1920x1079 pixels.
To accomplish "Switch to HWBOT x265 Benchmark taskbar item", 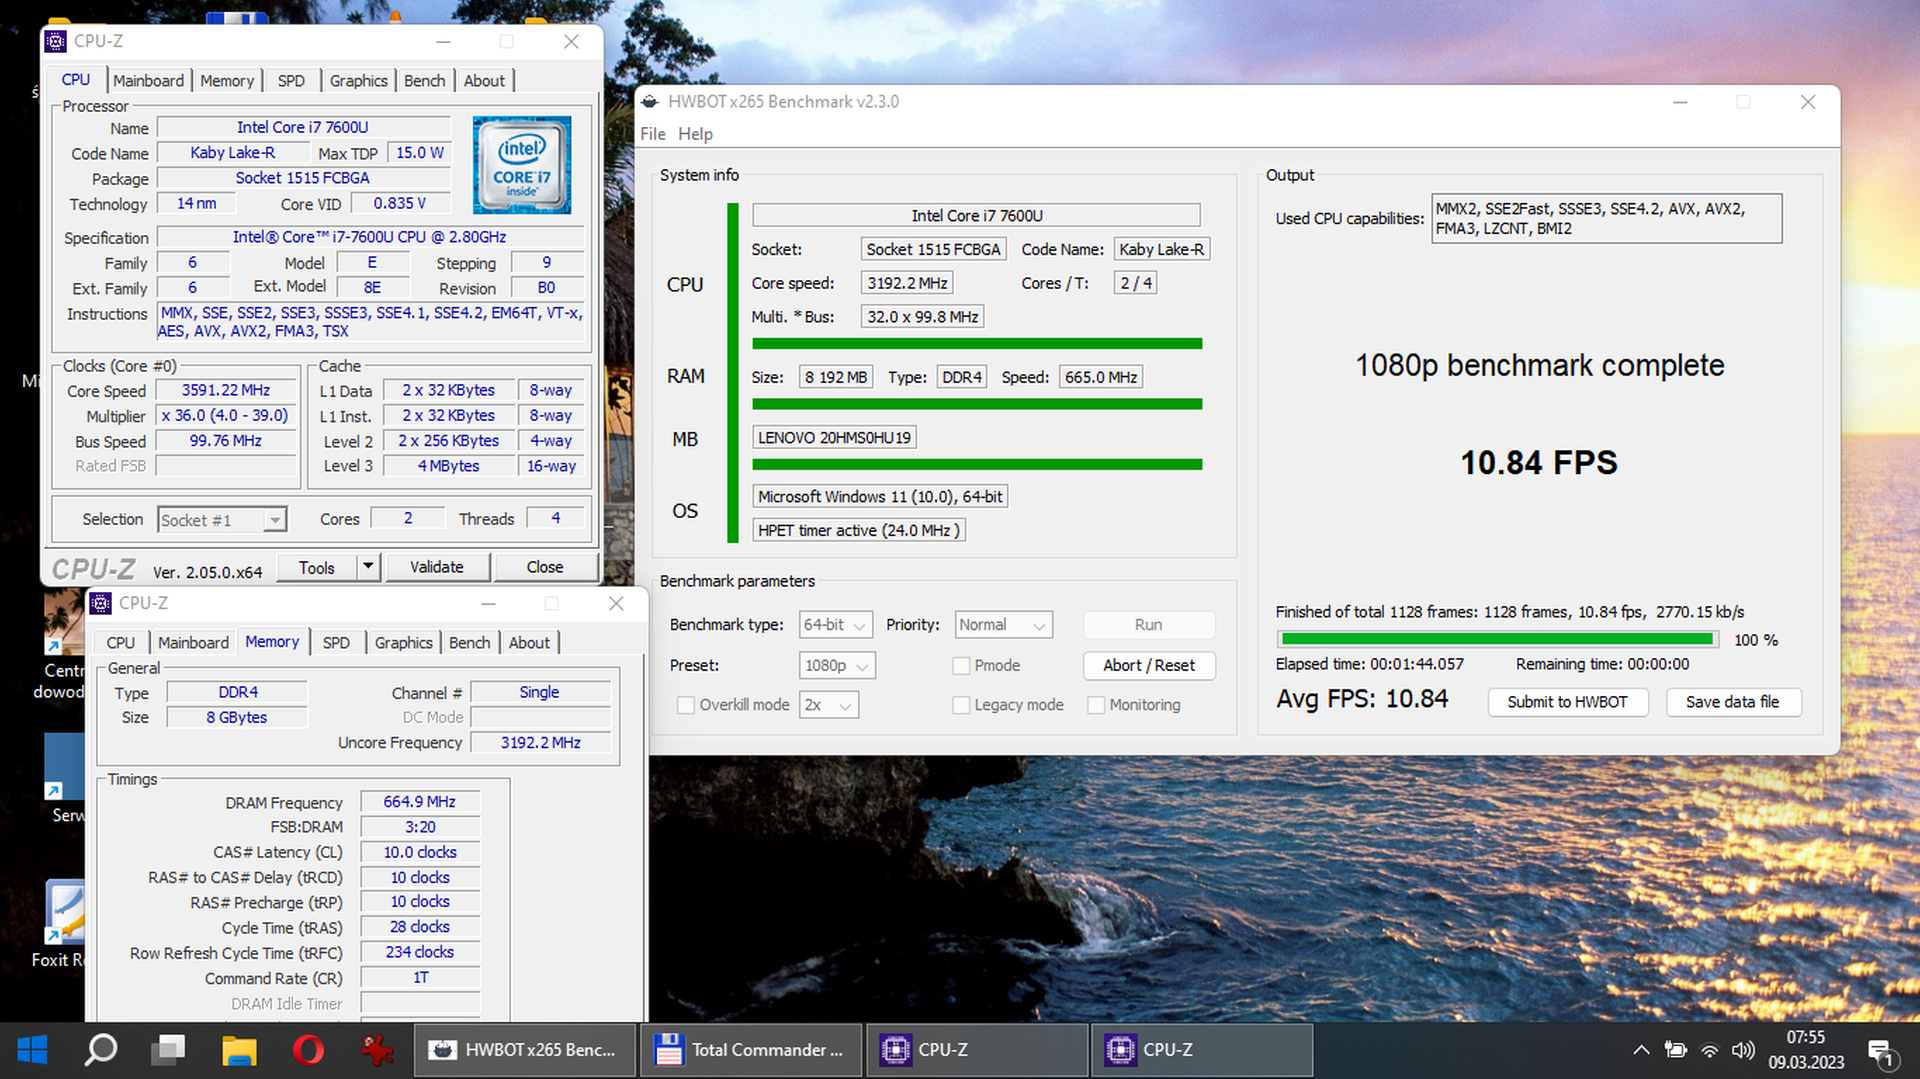I will 524,1050.
